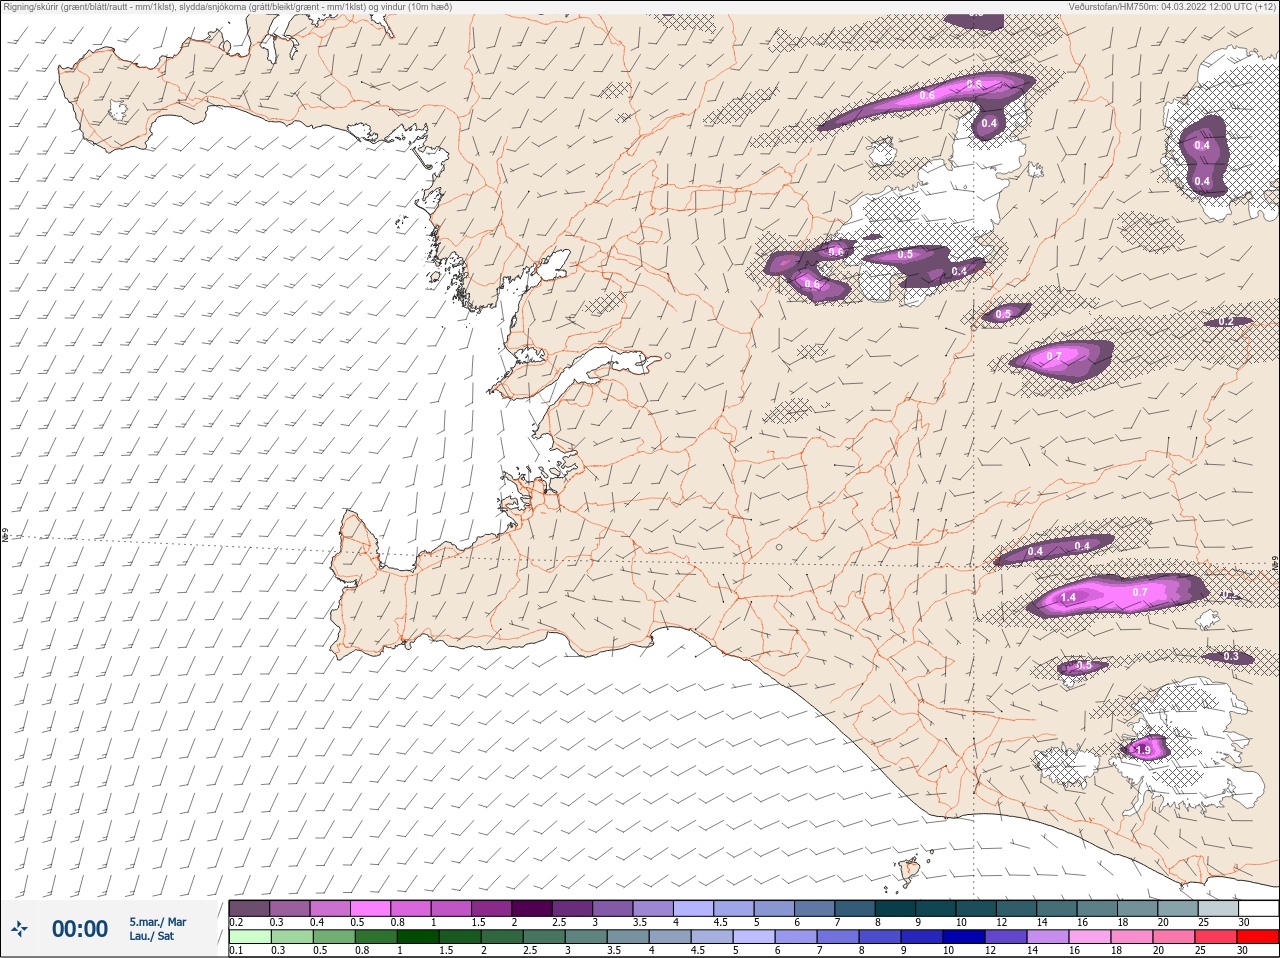The width and height of the screenshot is (1280, 958).
Task: Click the Veðurstofan star logo icon
Action: coord(19,929)
